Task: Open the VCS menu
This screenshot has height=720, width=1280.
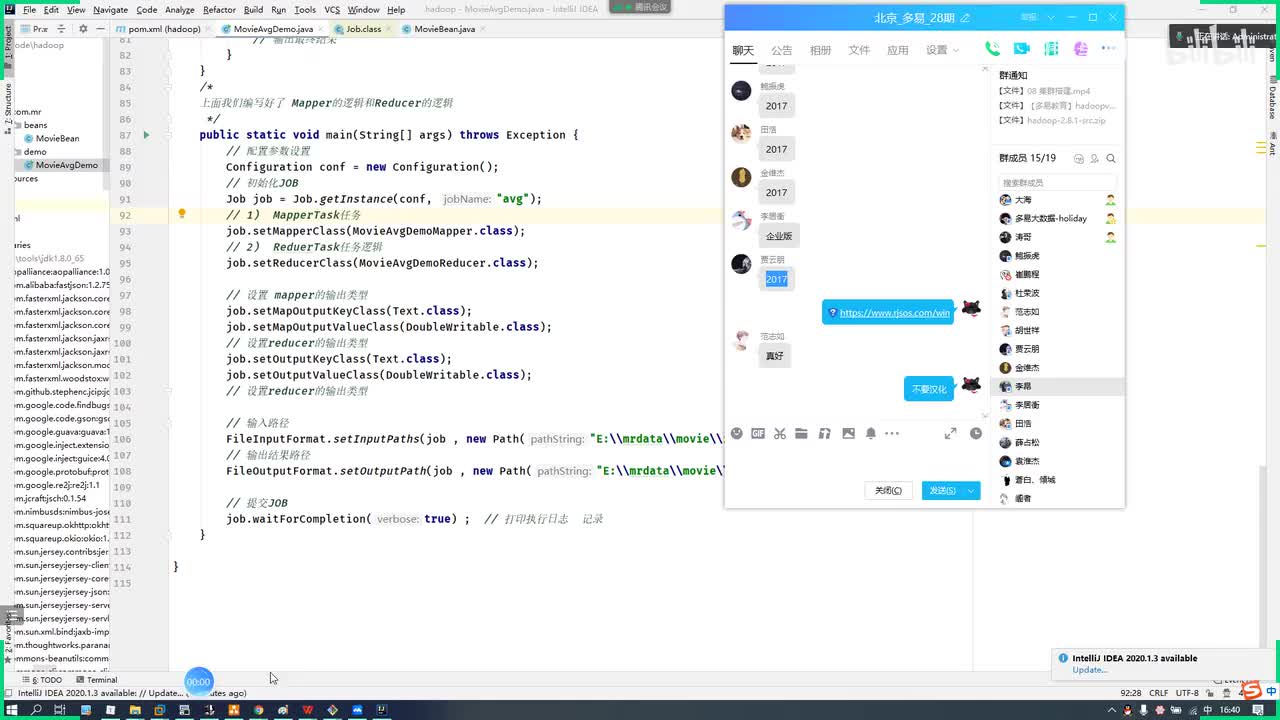Action: pos(332,10)
